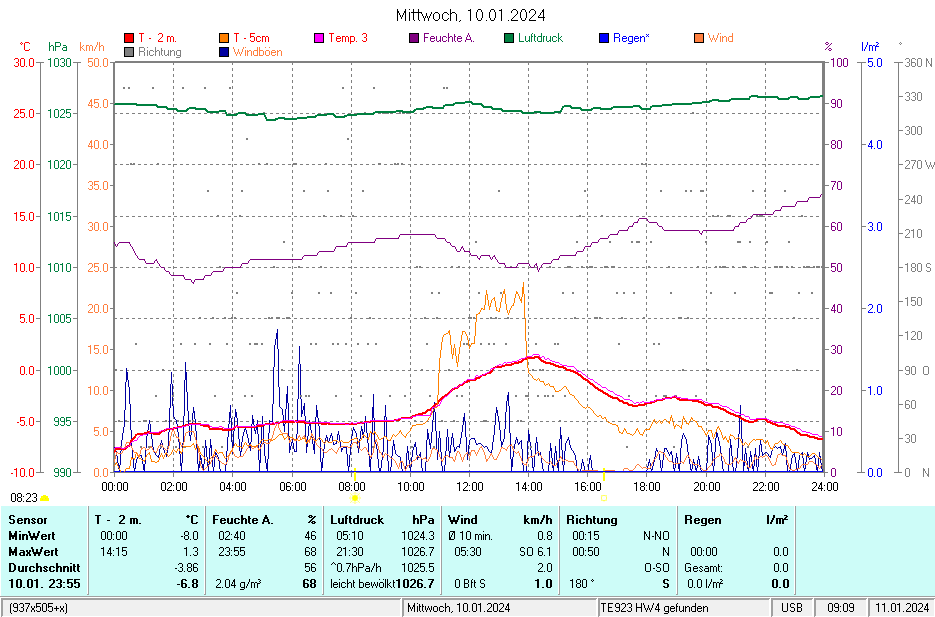Select the purple Feuchte A. legend marker
Viewport: 935px width, 617px height.
coord(414,38)
